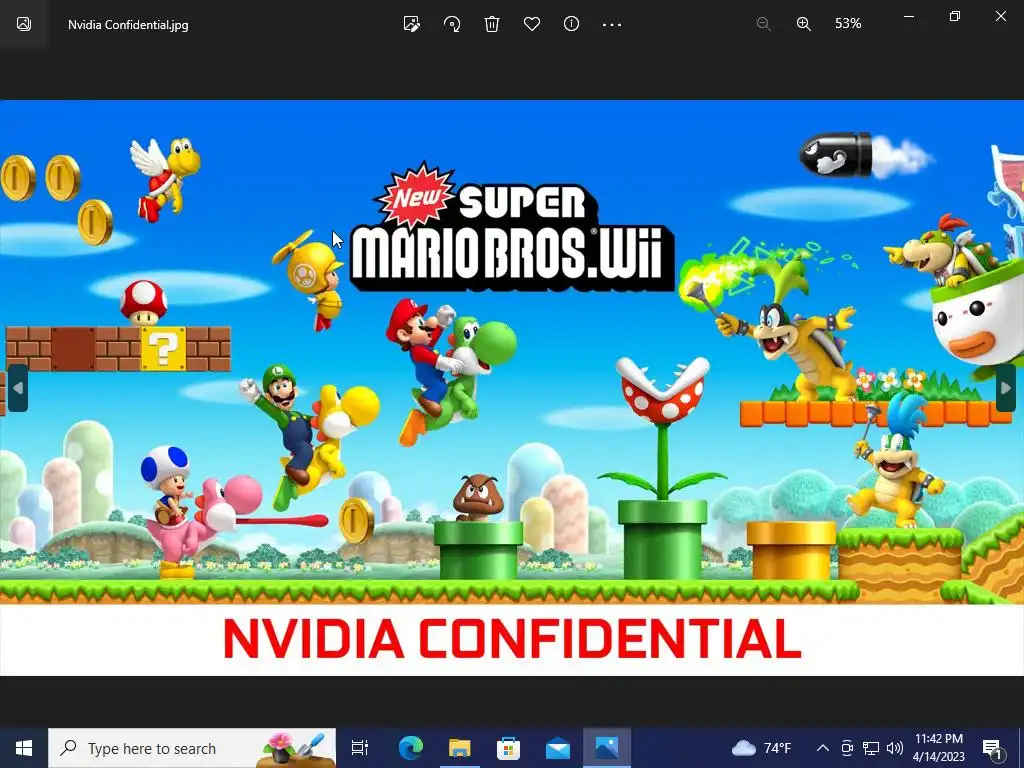The height and width of the screenshot is (768, 1024).
Task: Launch Microsoft Edge from the taskbar
Action: [x=411, y=748]
